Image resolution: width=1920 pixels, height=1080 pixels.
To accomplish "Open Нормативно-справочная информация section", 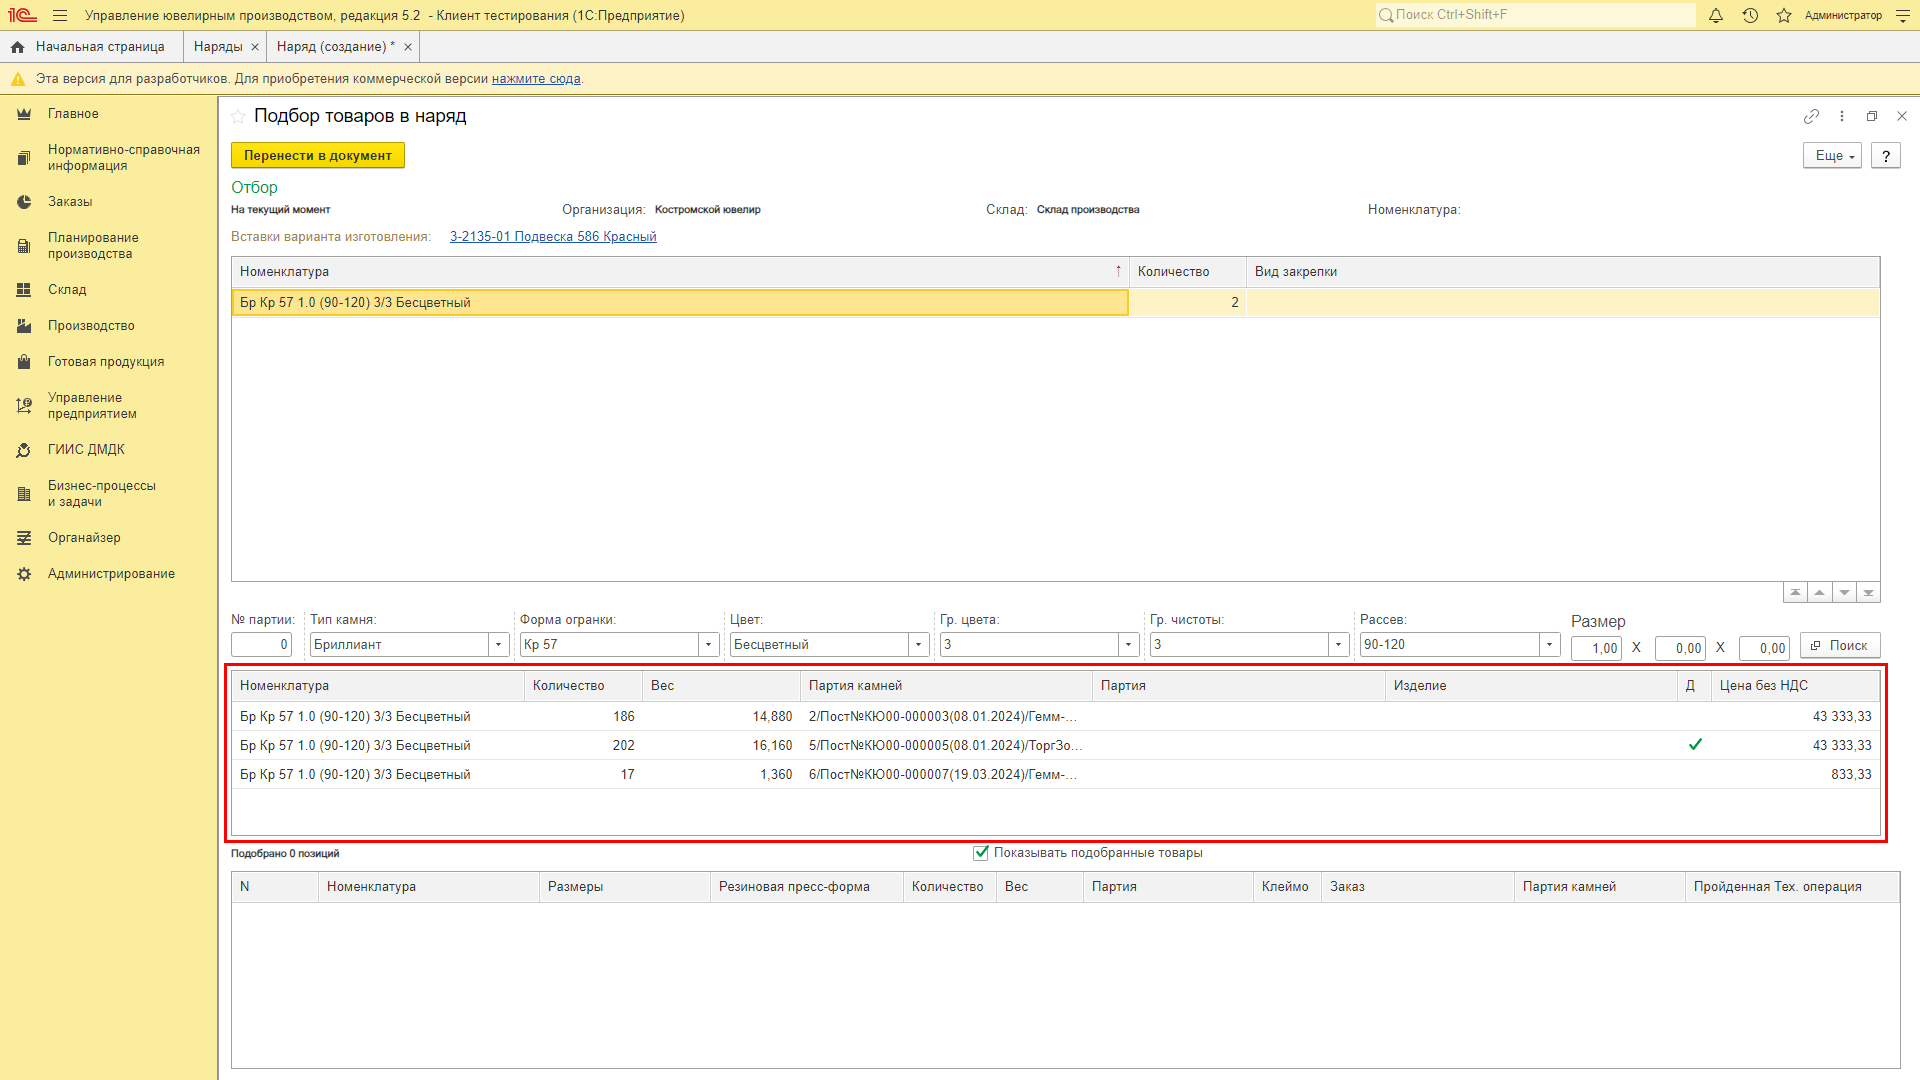I will 124,158.
